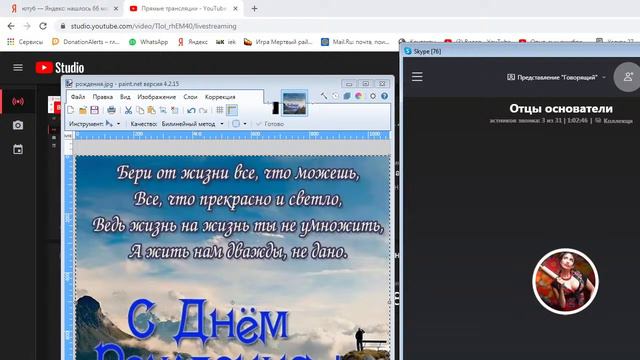Select the Stream live icon in Studio sidebar
Viewport: 640px width, 360px height.
(x=18, y=101)
